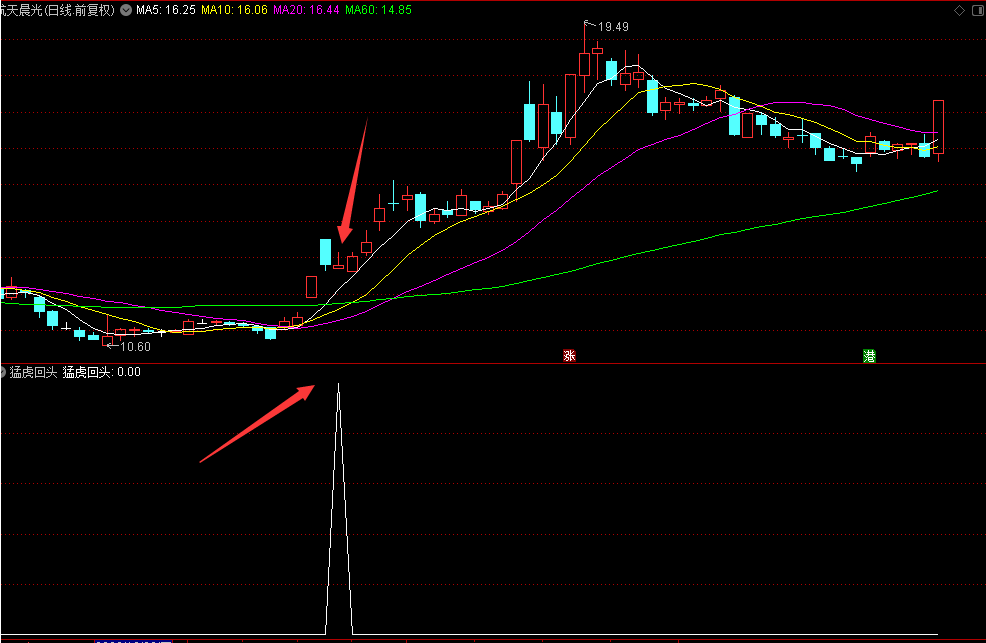The width and height of the screenshot is (986, 643).
Task: Select the small red candle below the arrow
Action: [x=338, y=263]
